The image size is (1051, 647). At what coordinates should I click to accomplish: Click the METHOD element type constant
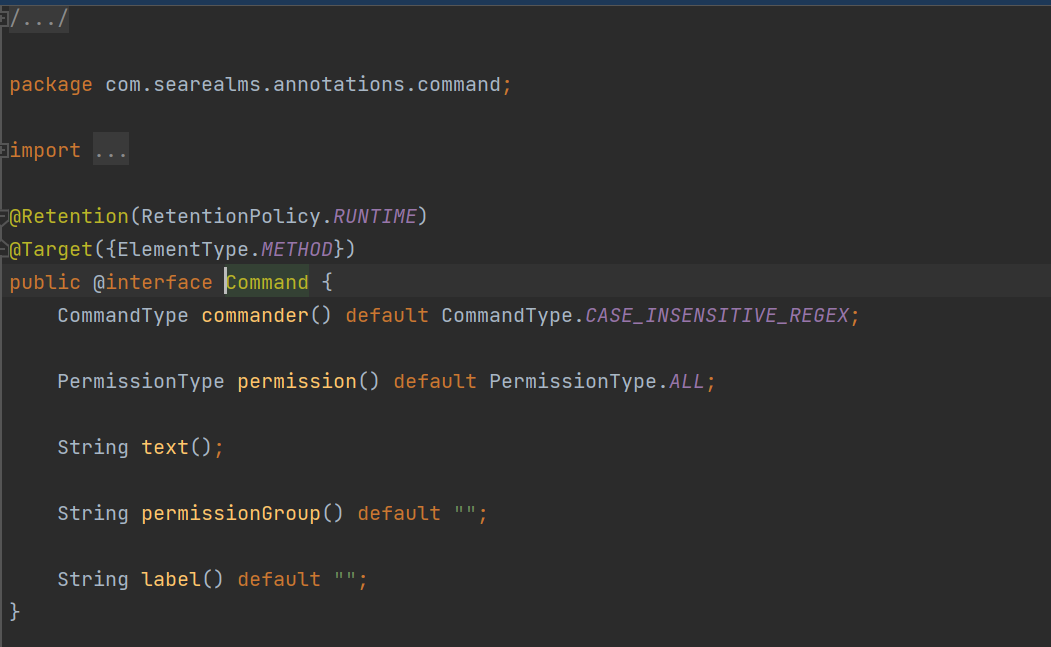pyautogui.click(x=297, y=249)
